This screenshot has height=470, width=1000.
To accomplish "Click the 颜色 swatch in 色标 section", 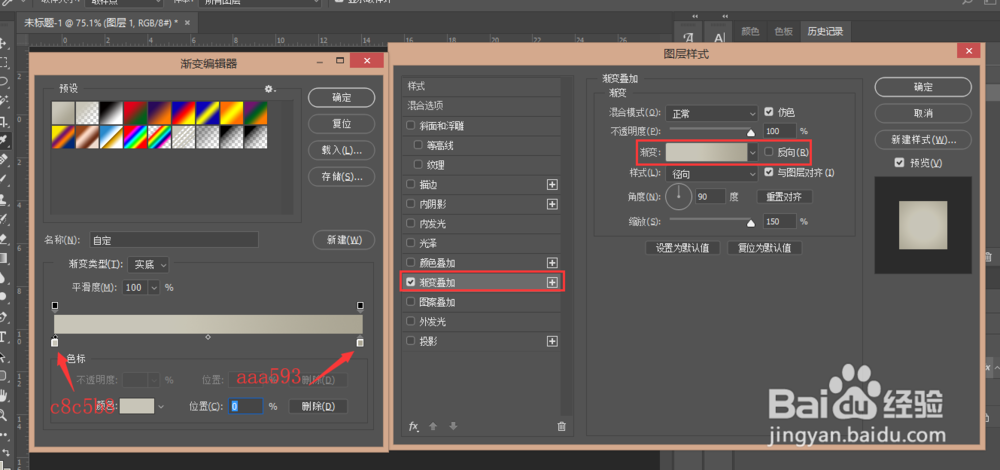I will [137, 406].
